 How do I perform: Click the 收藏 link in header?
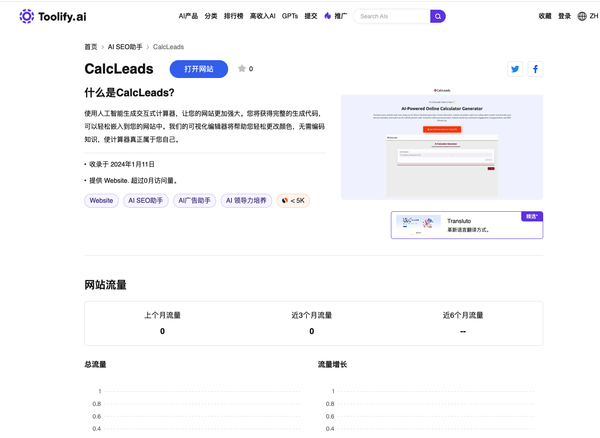tap(545, 16)
